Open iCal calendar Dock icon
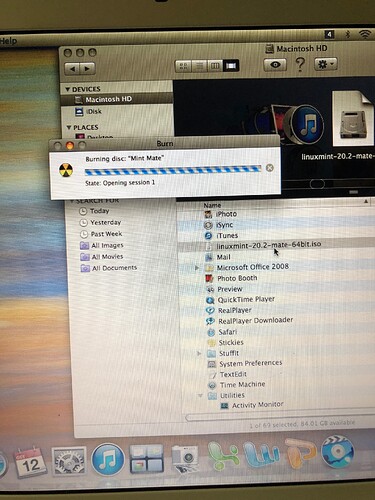 [x=30, y=463]
